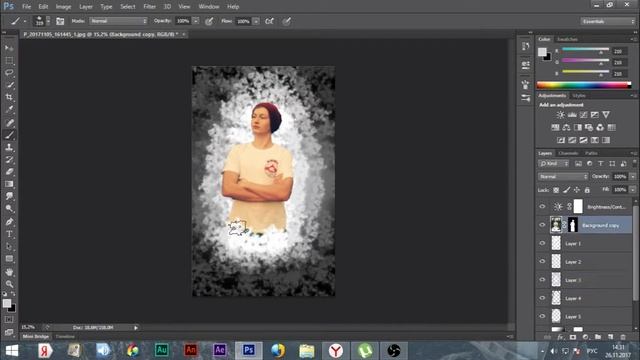640x360 pixels.
Task: Select the Spot Healing Brush tool
Action: click(x=9, y=122)
